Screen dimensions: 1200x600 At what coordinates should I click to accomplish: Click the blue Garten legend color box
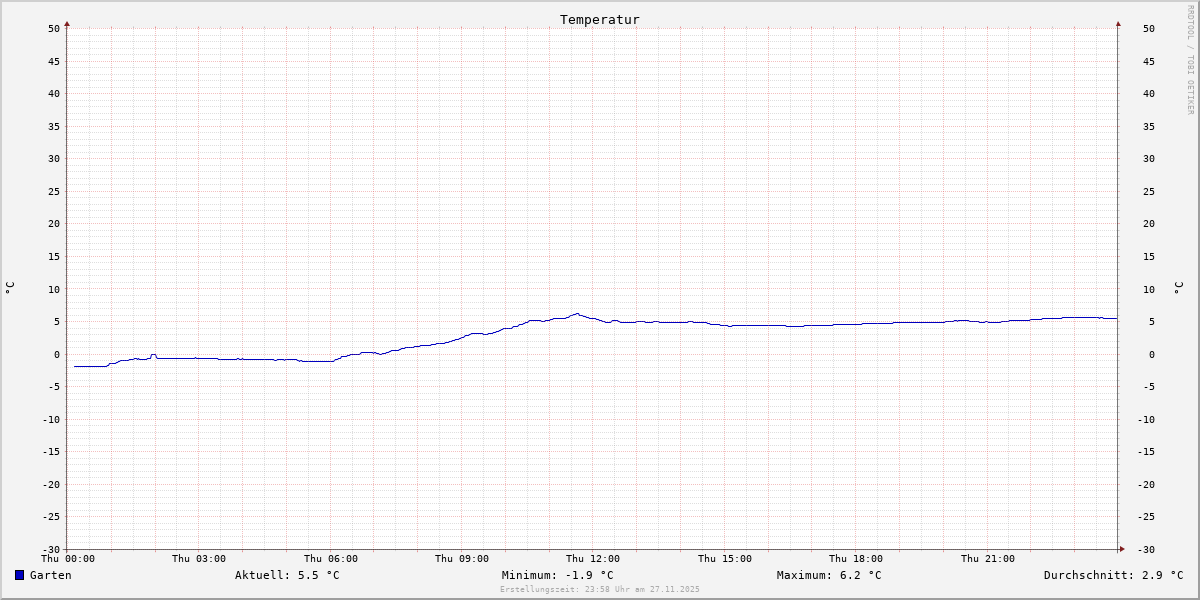click(x=19, y=575)
